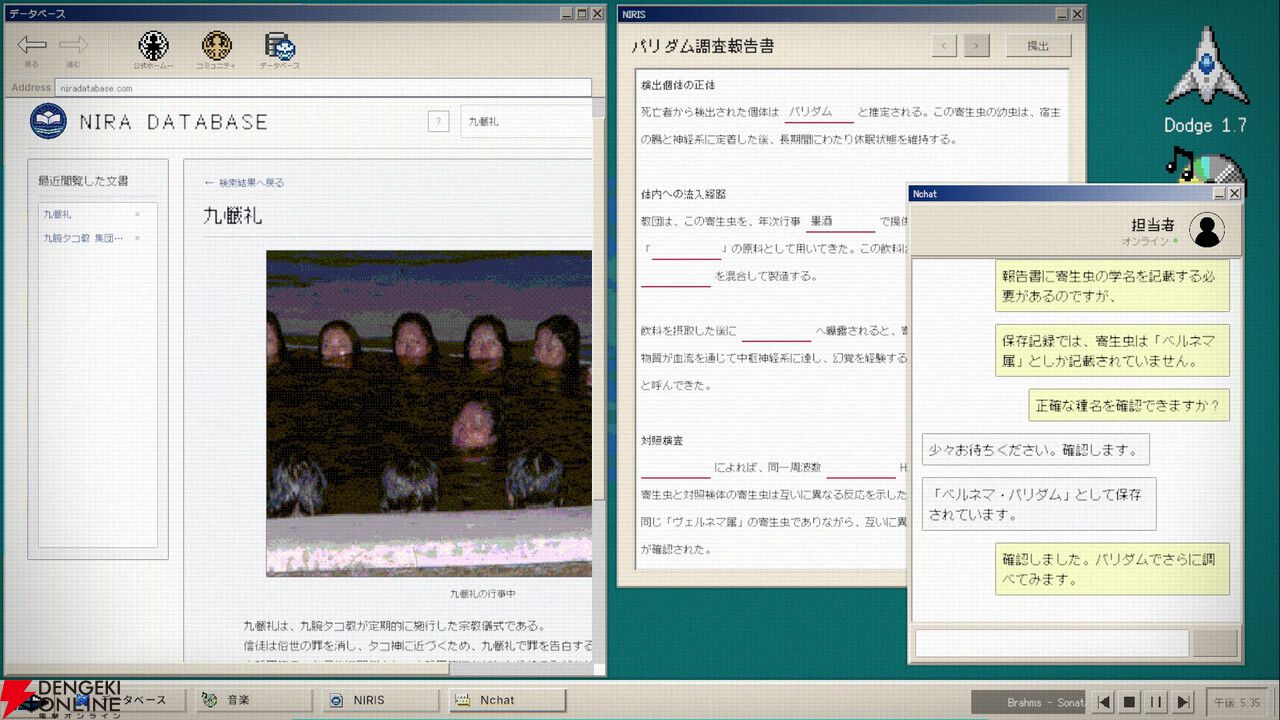
Task: Click the NIRA Database logo
Action: pos(48,122)
